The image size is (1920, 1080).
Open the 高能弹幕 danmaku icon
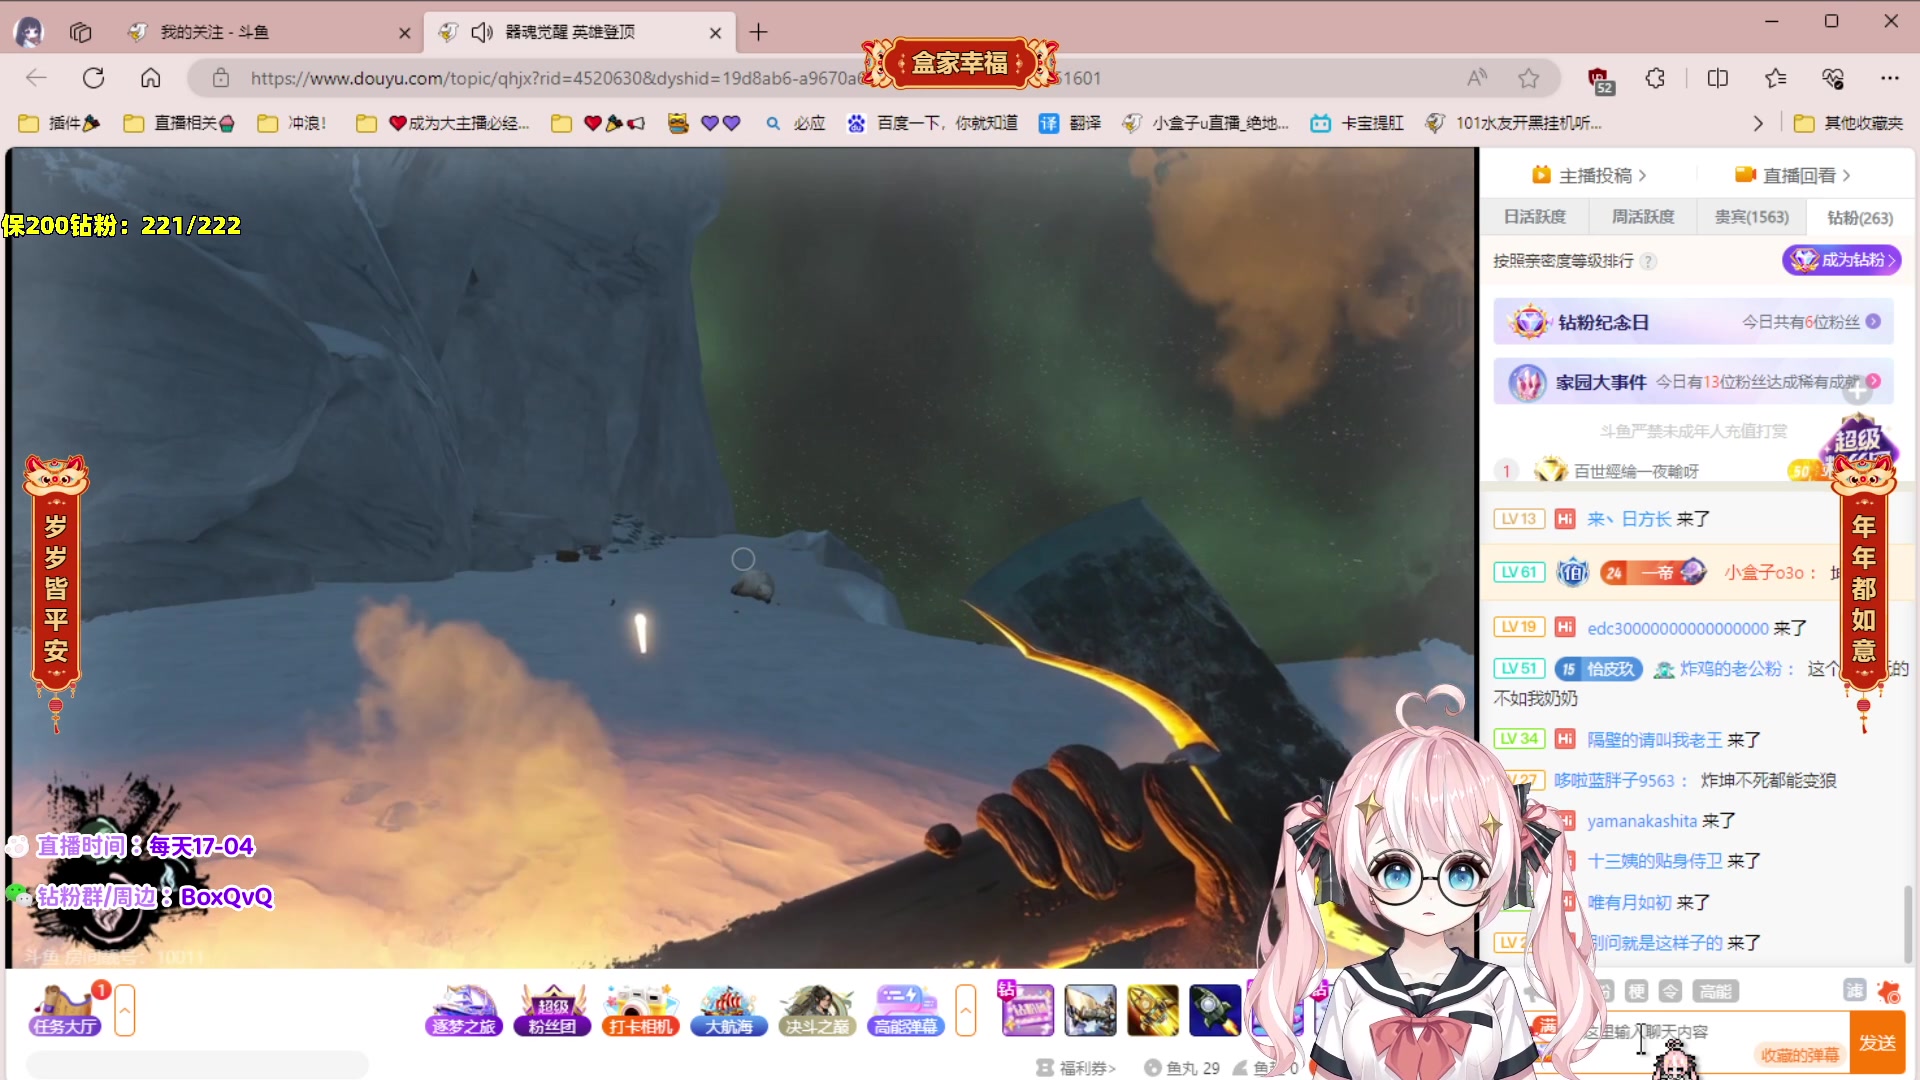[905, 1010]
